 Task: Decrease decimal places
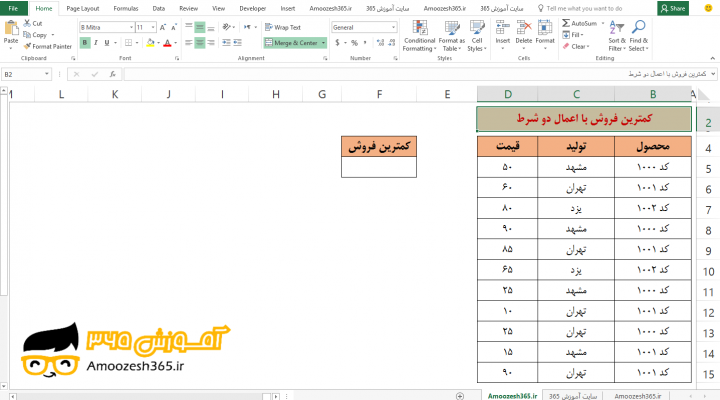(x=392, y=43)
